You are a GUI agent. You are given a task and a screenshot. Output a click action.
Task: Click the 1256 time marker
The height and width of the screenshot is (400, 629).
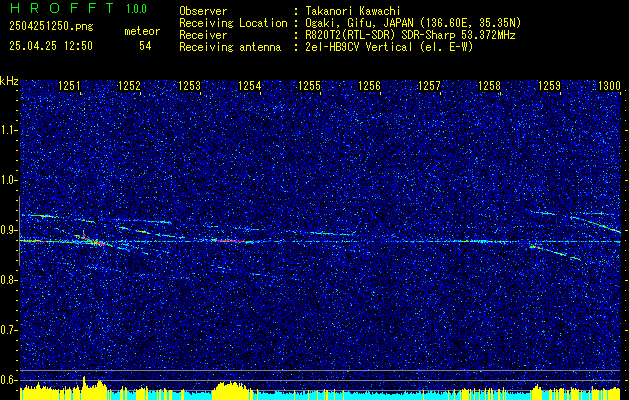[369, 86]
